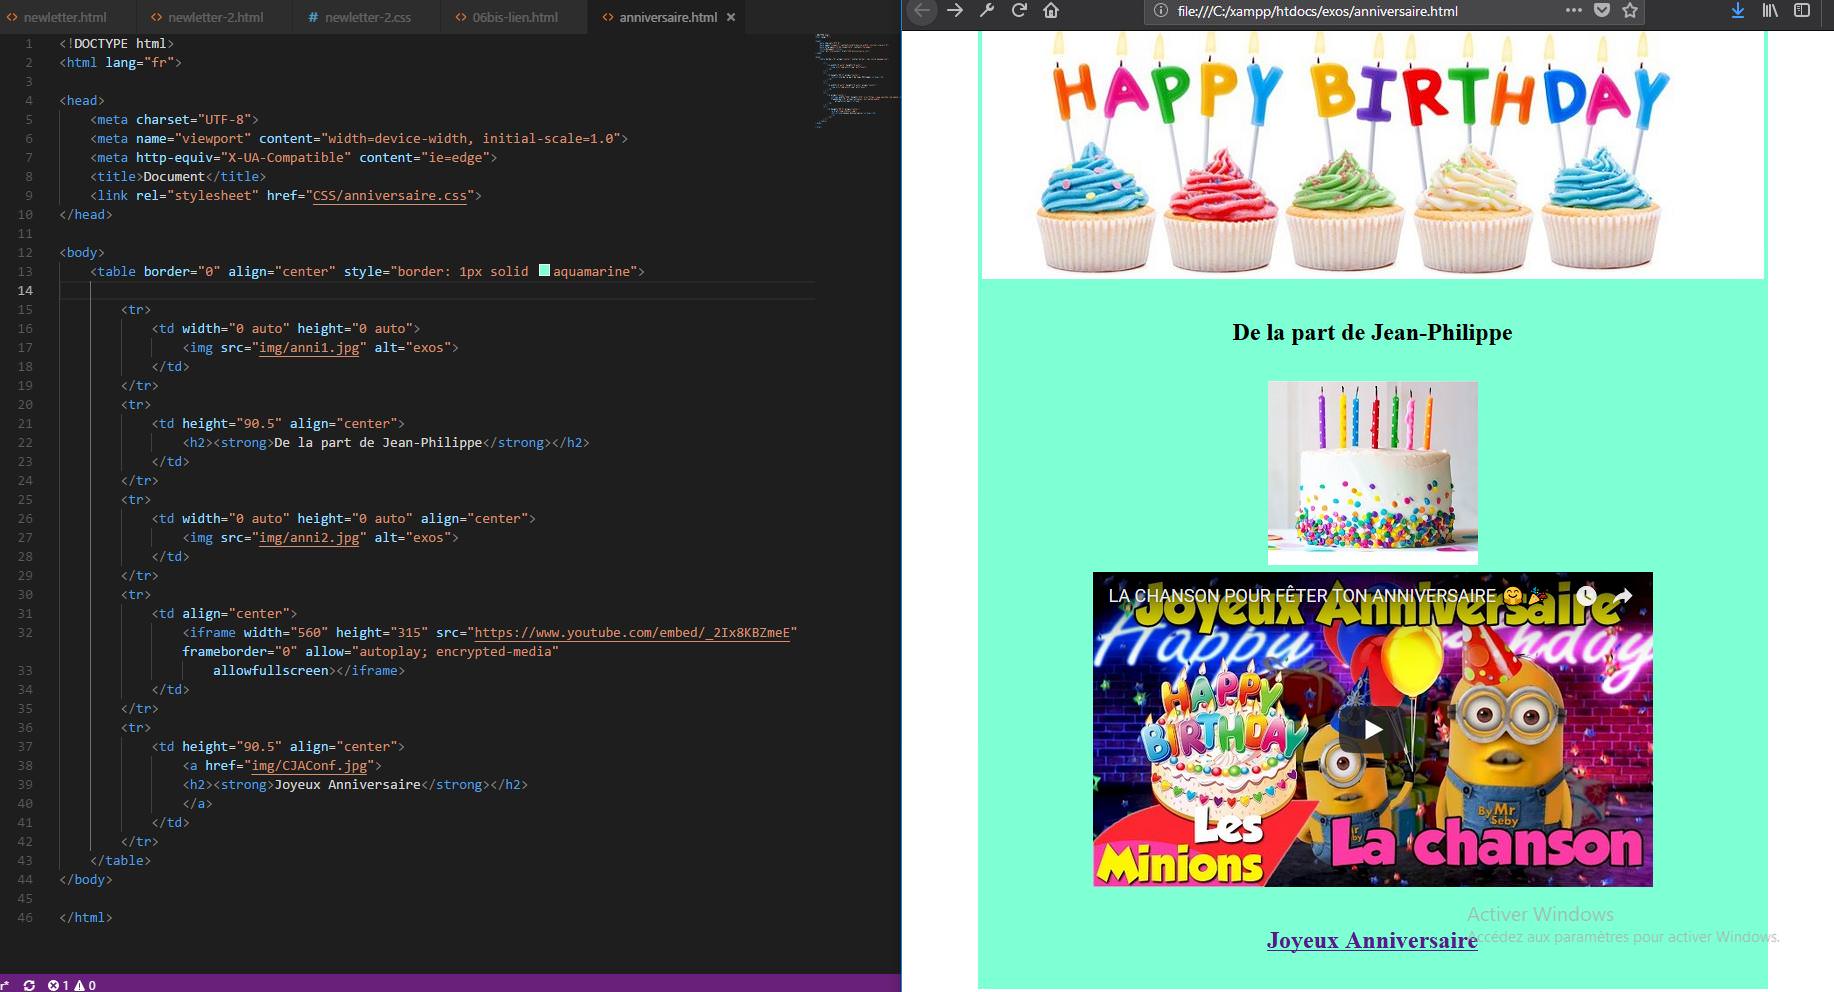
Task: Follow the img/CJAConf.jpg path in code
Action: 309,765
